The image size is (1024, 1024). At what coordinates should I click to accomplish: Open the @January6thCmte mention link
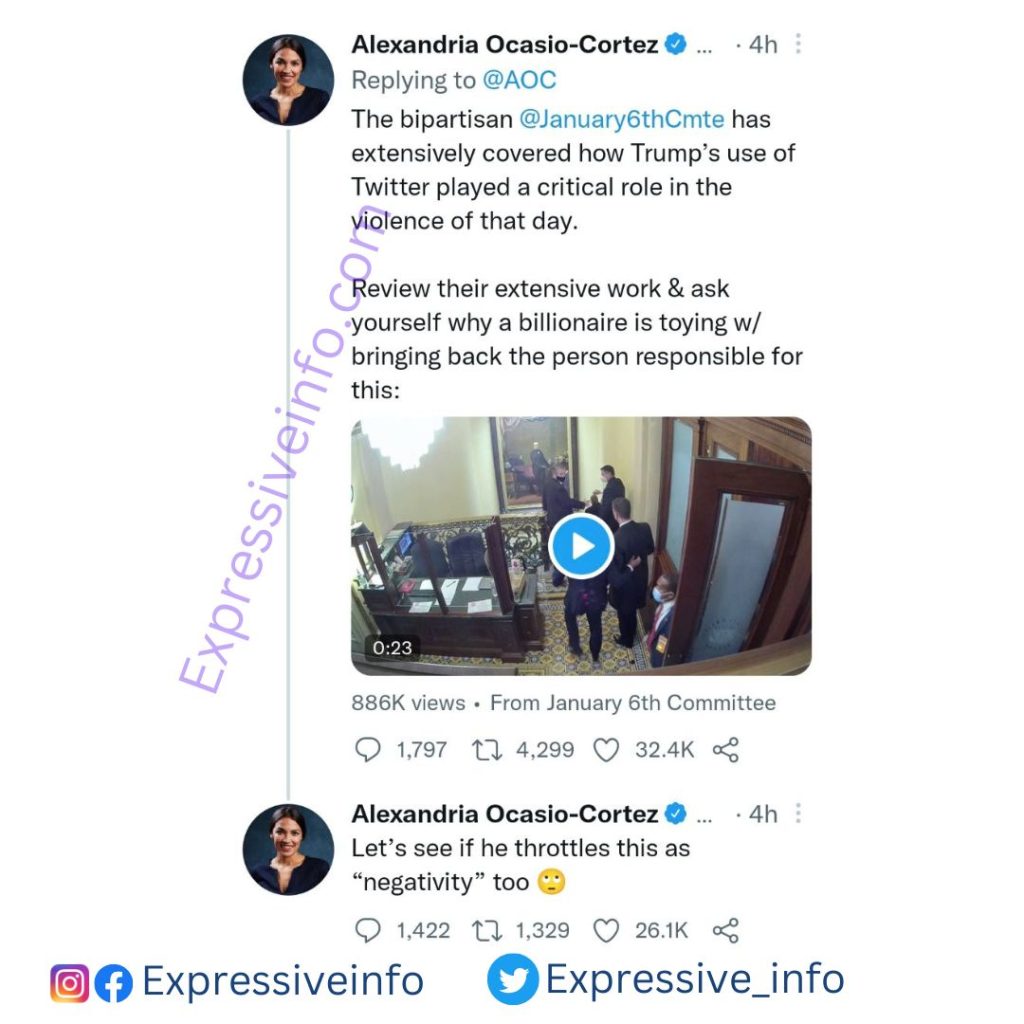click(622, 119)
